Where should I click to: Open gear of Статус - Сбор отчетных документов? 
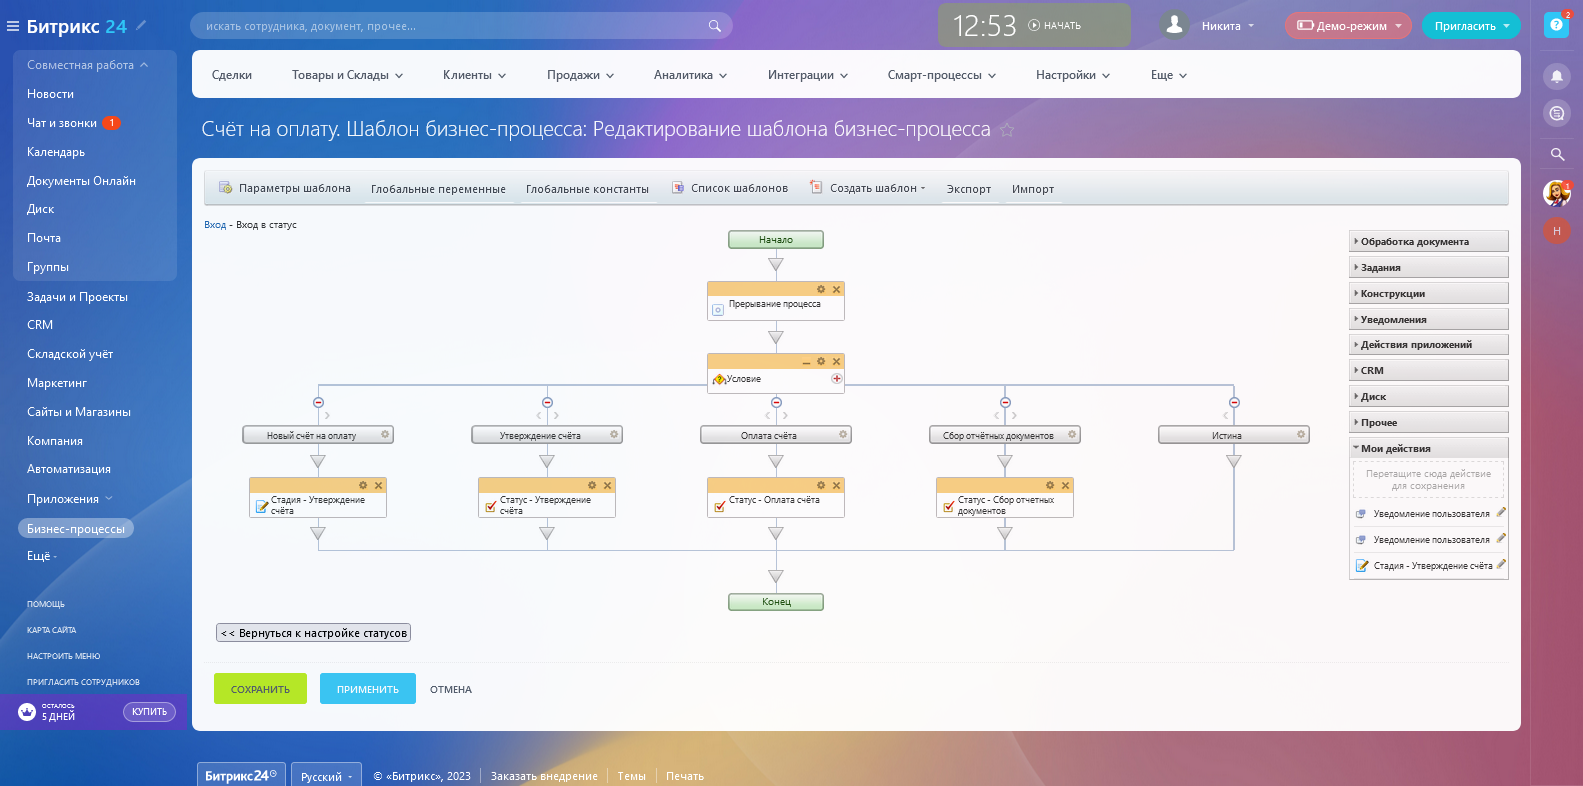click(1050, 485)
